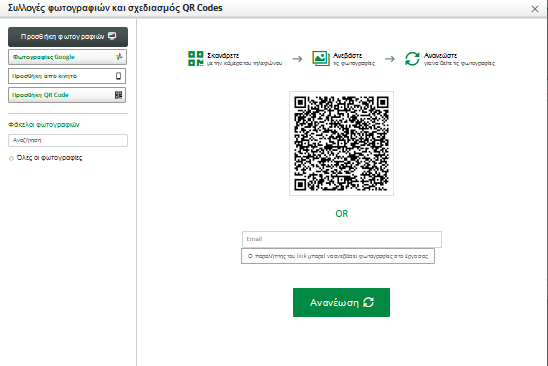Click the Email input field
548x366 pixels.
click(342, 239)
